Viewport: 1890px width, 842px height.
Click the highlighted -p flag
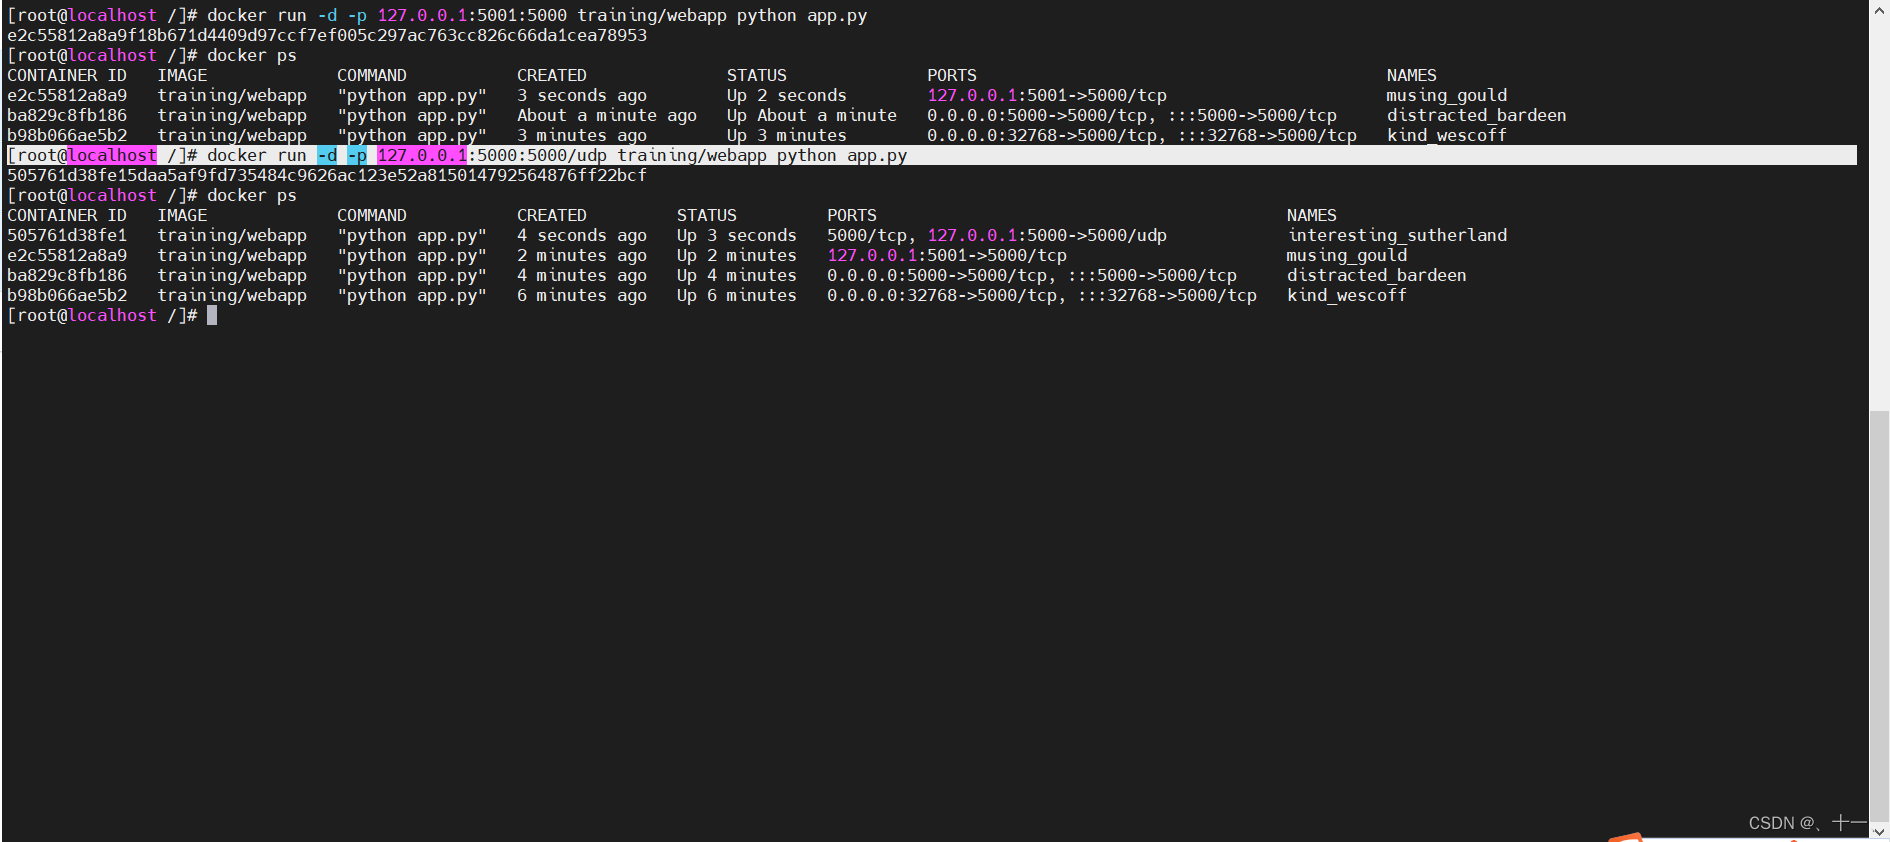pos(357,155)
